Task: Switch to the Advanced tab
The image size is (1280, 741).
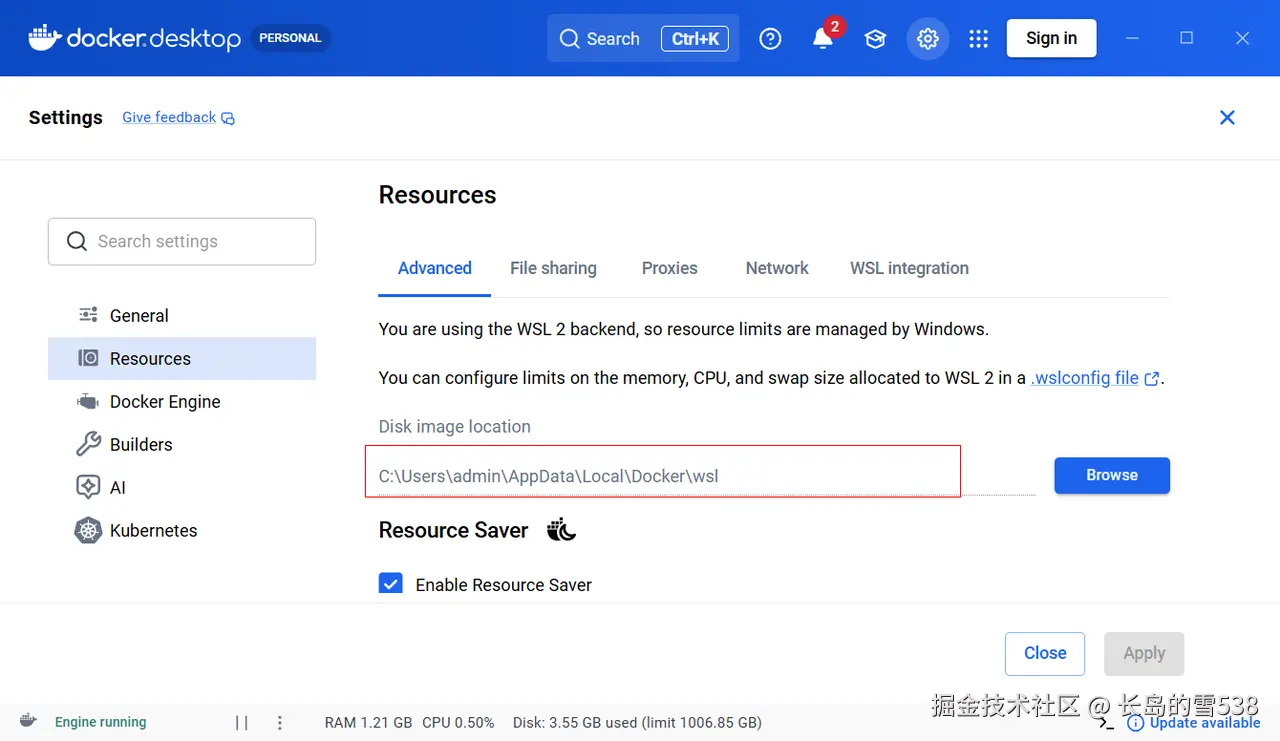Action: (x=435, y=268)
